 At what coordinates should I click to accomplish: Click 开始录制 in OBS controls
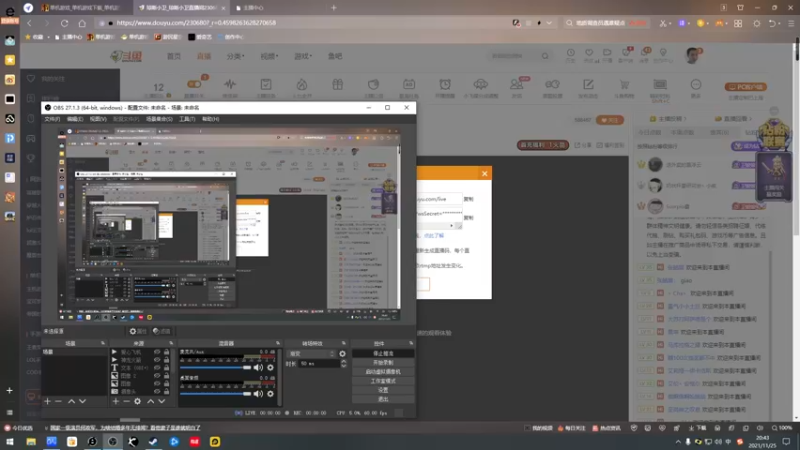pos(383,363)
